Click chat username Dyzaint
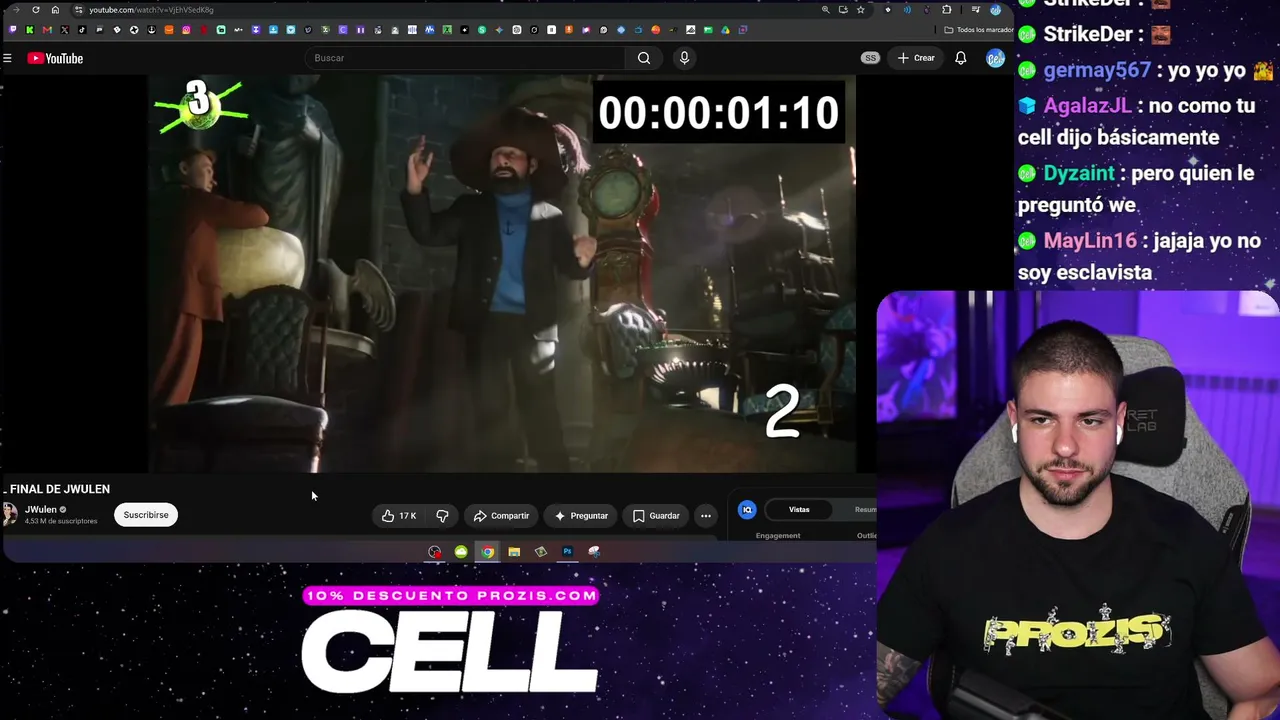Viewport: 1280px width, 720px height. click(x=1078, y=173)
